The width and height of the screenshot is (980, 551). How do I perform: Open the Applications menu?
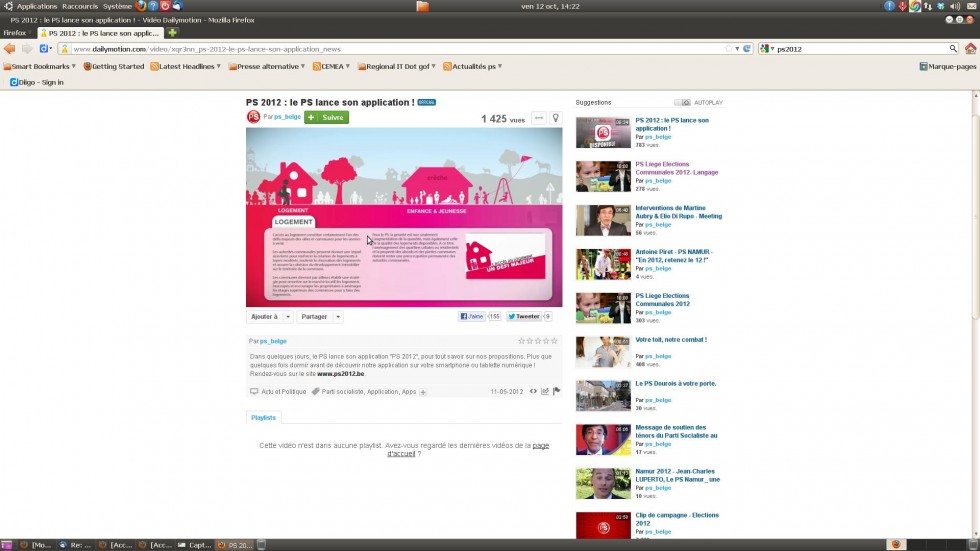pyautogui.click(x=36, y=6)
